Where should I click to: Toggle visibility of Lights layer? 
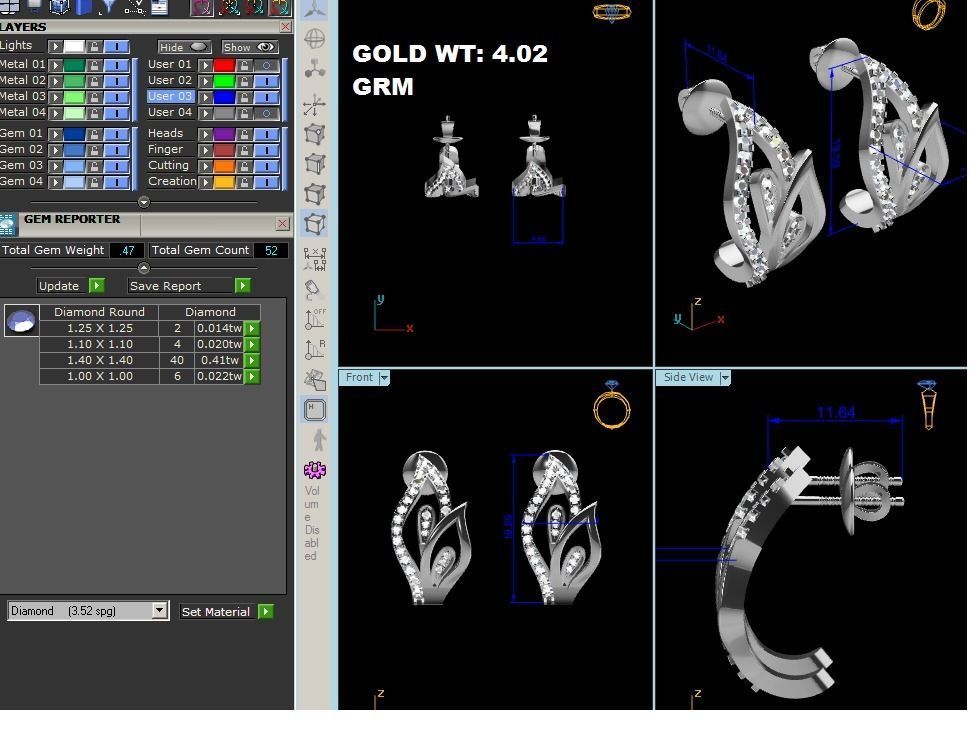coord(116,46)
